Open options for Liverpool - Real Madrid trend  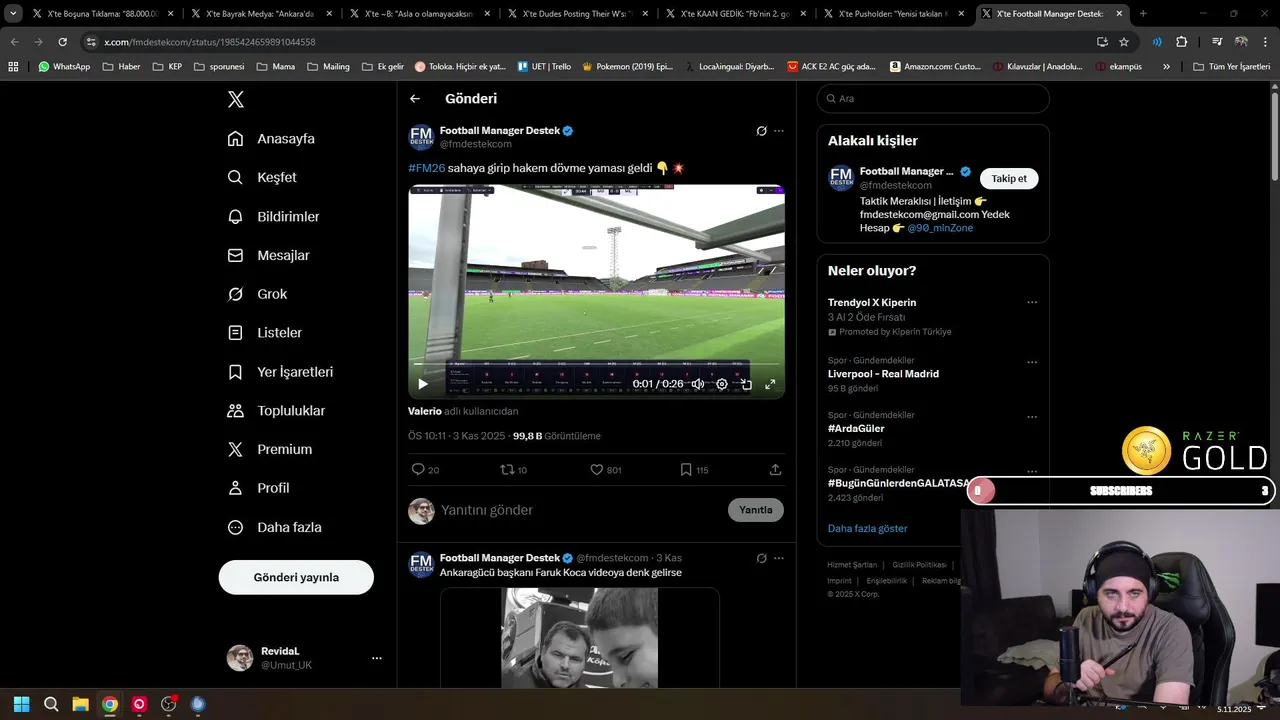1032,362
